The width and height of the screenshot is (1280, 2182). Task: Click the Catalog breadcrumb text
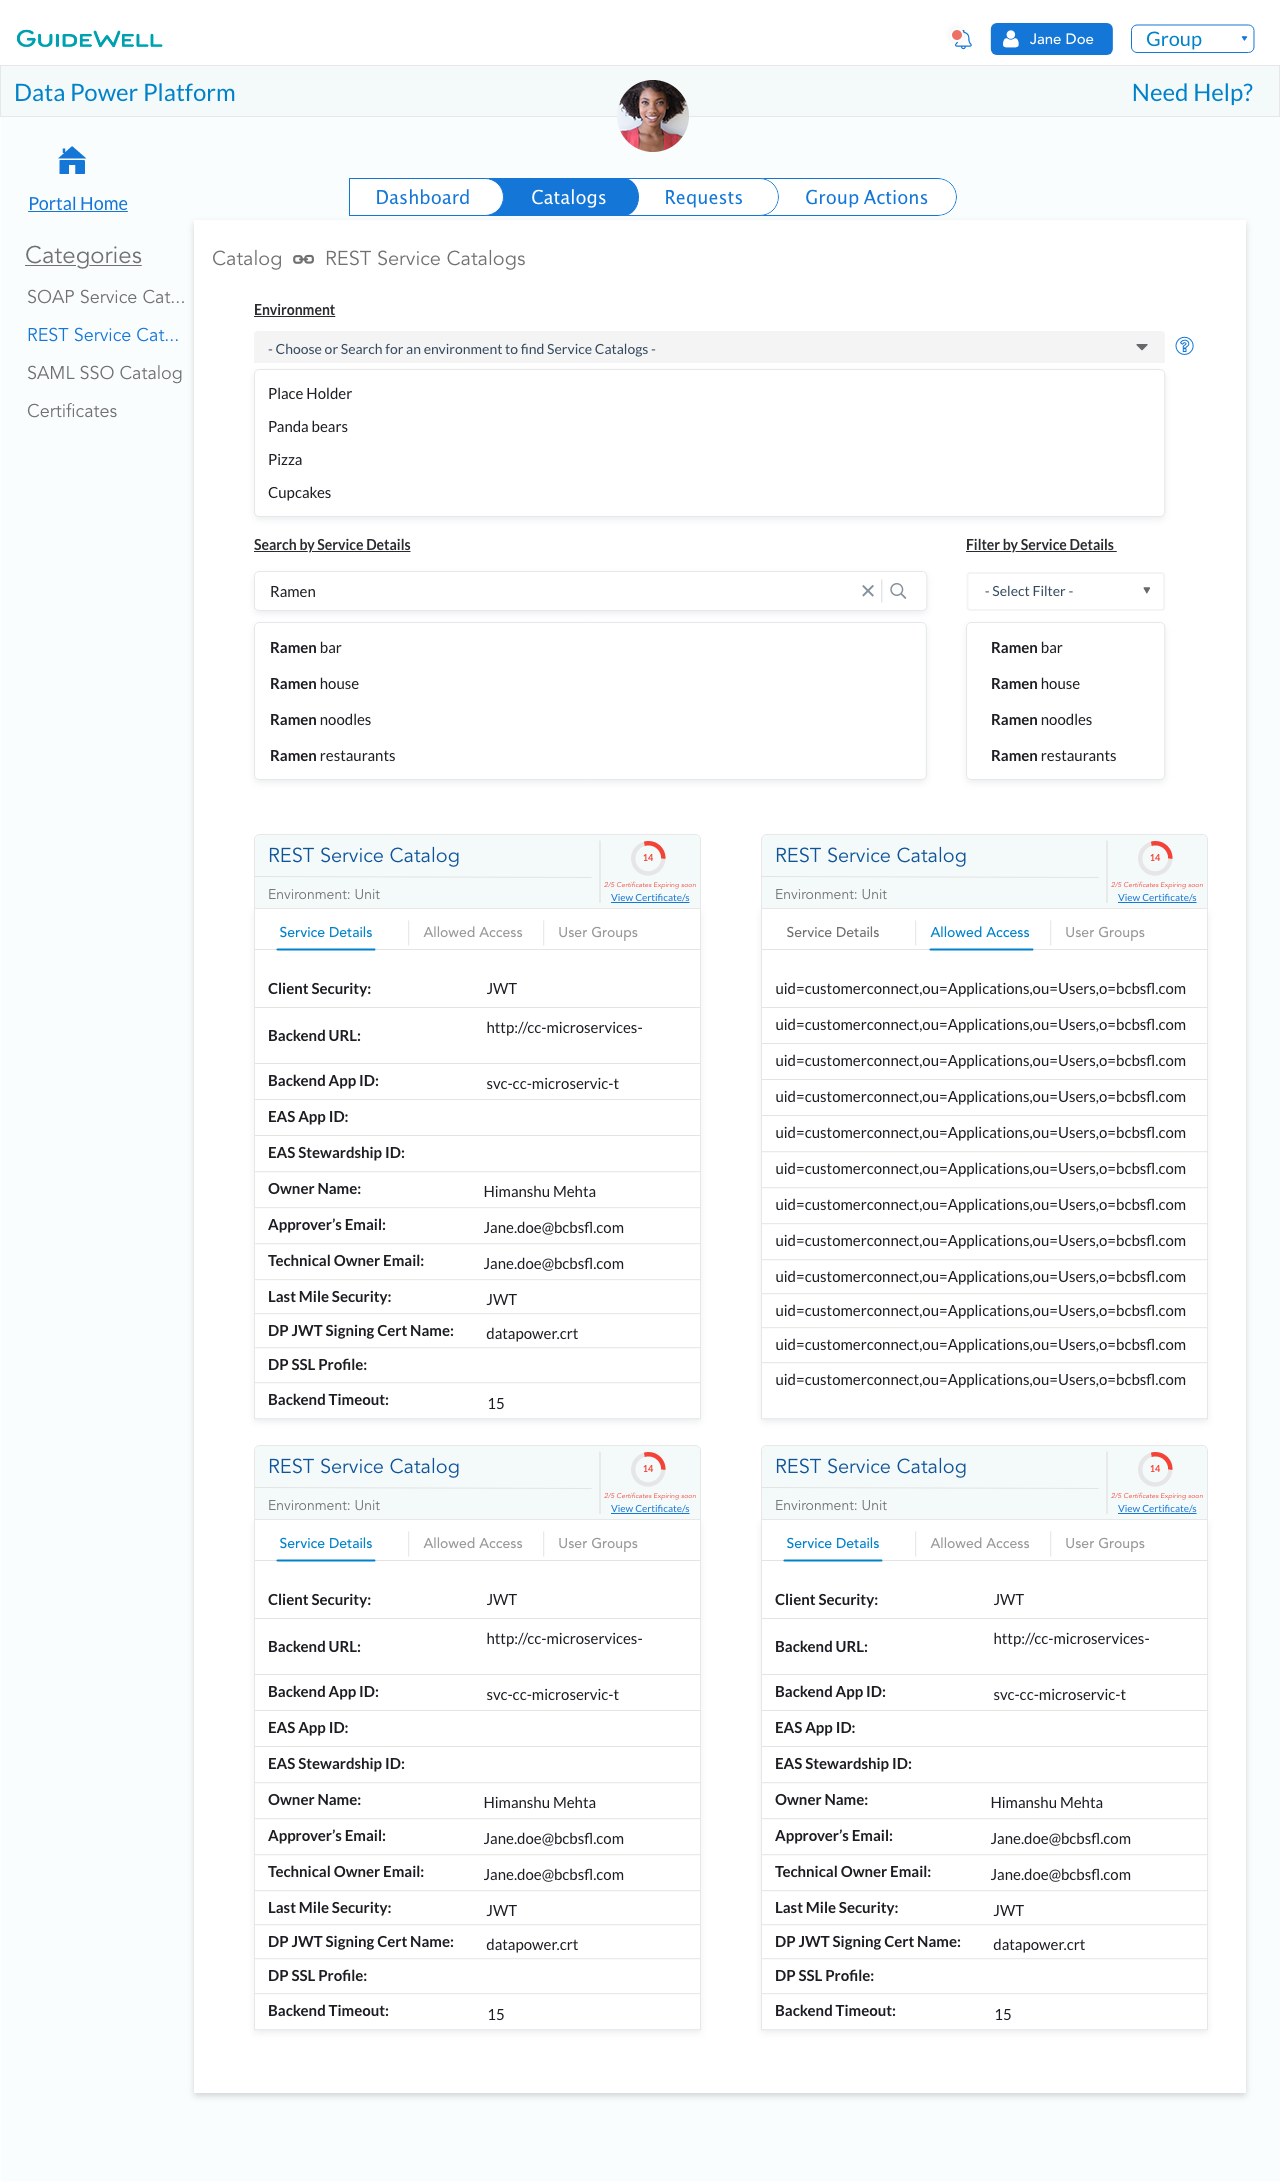click(247, 259)
